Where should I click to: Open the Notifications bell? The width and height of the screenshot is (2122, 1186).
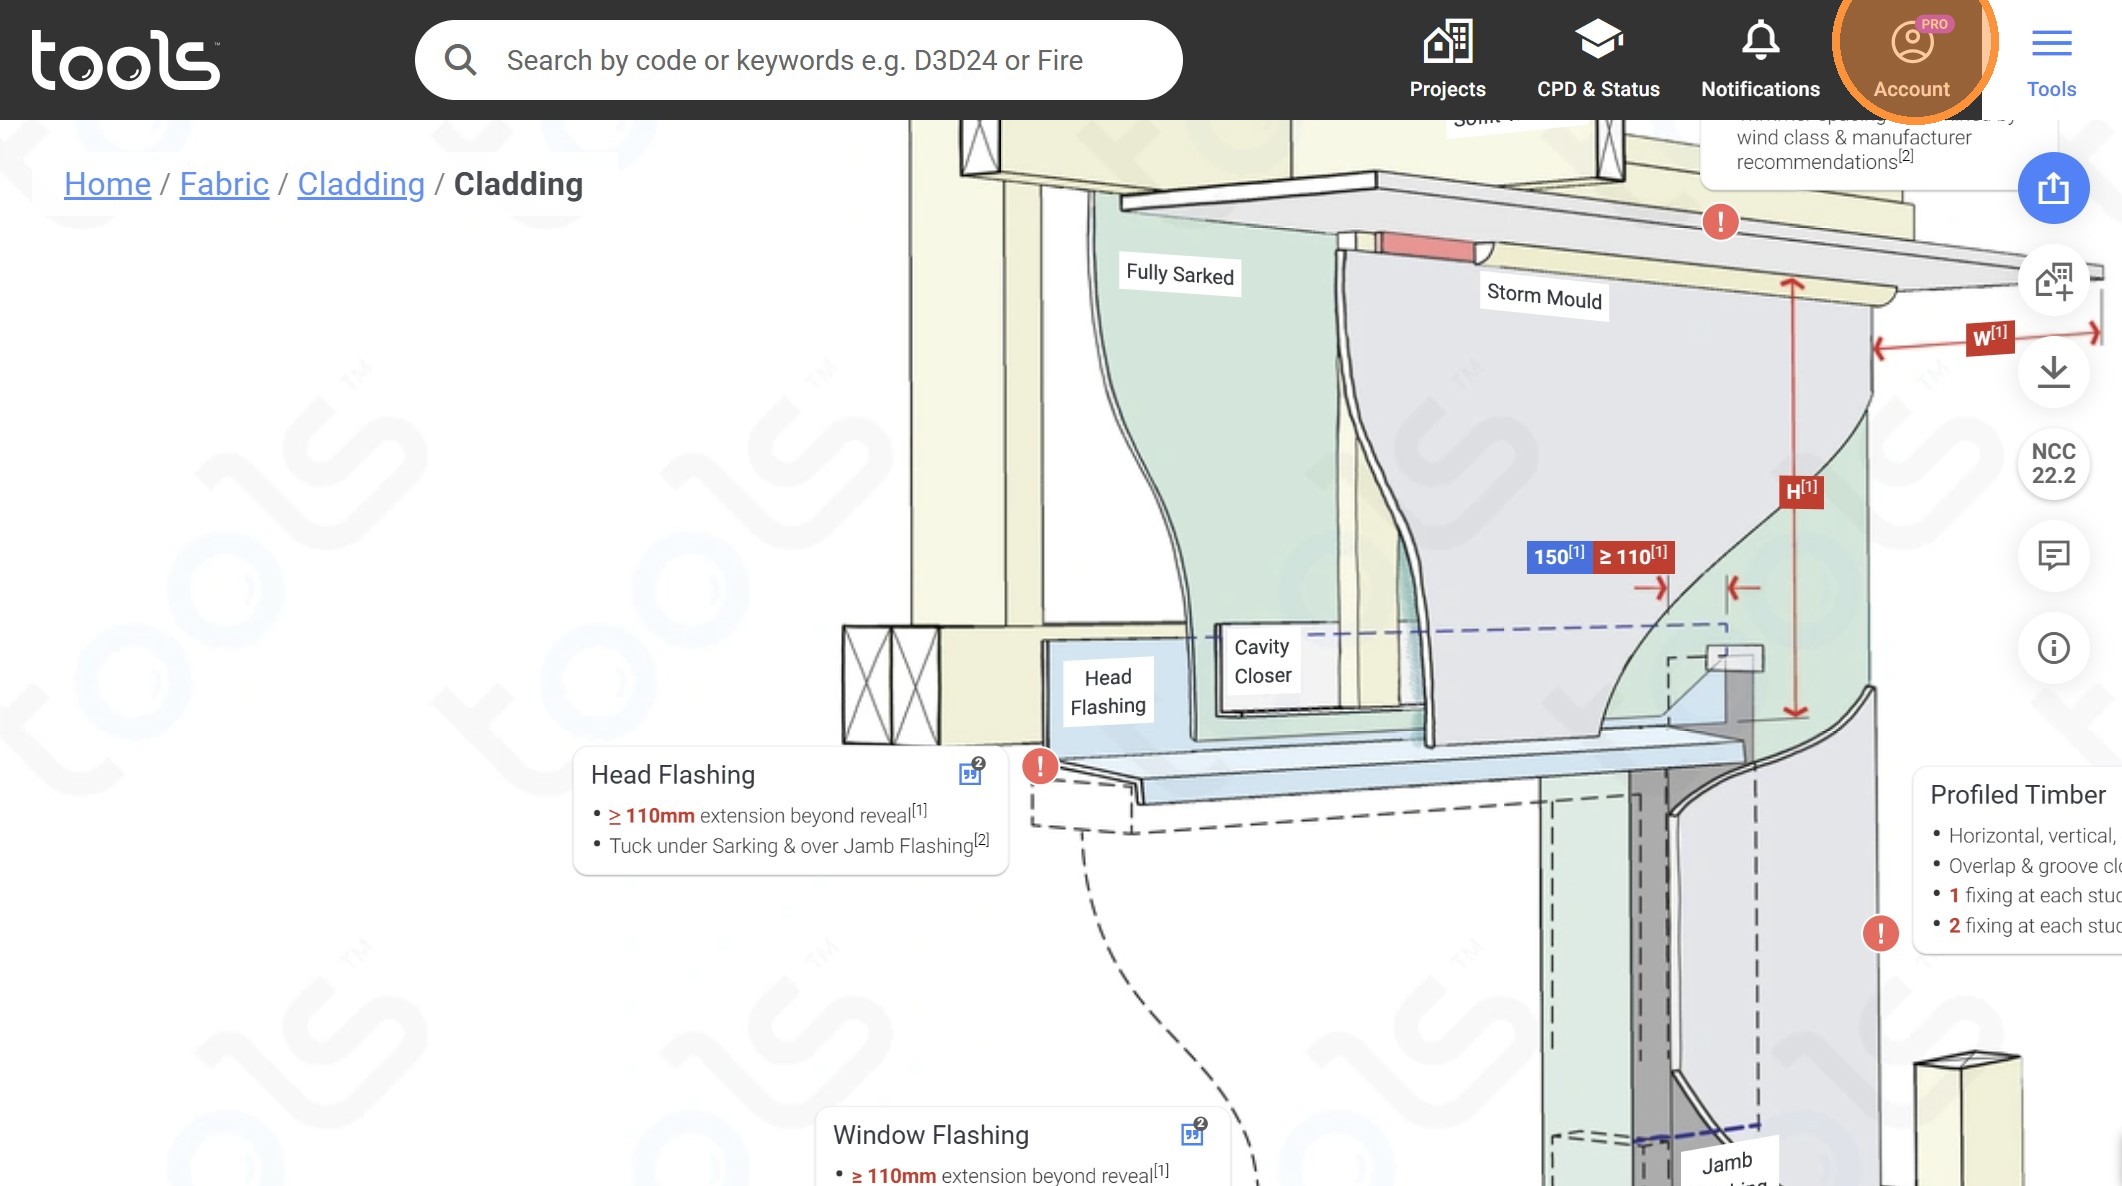click(x=1760, y=60)
